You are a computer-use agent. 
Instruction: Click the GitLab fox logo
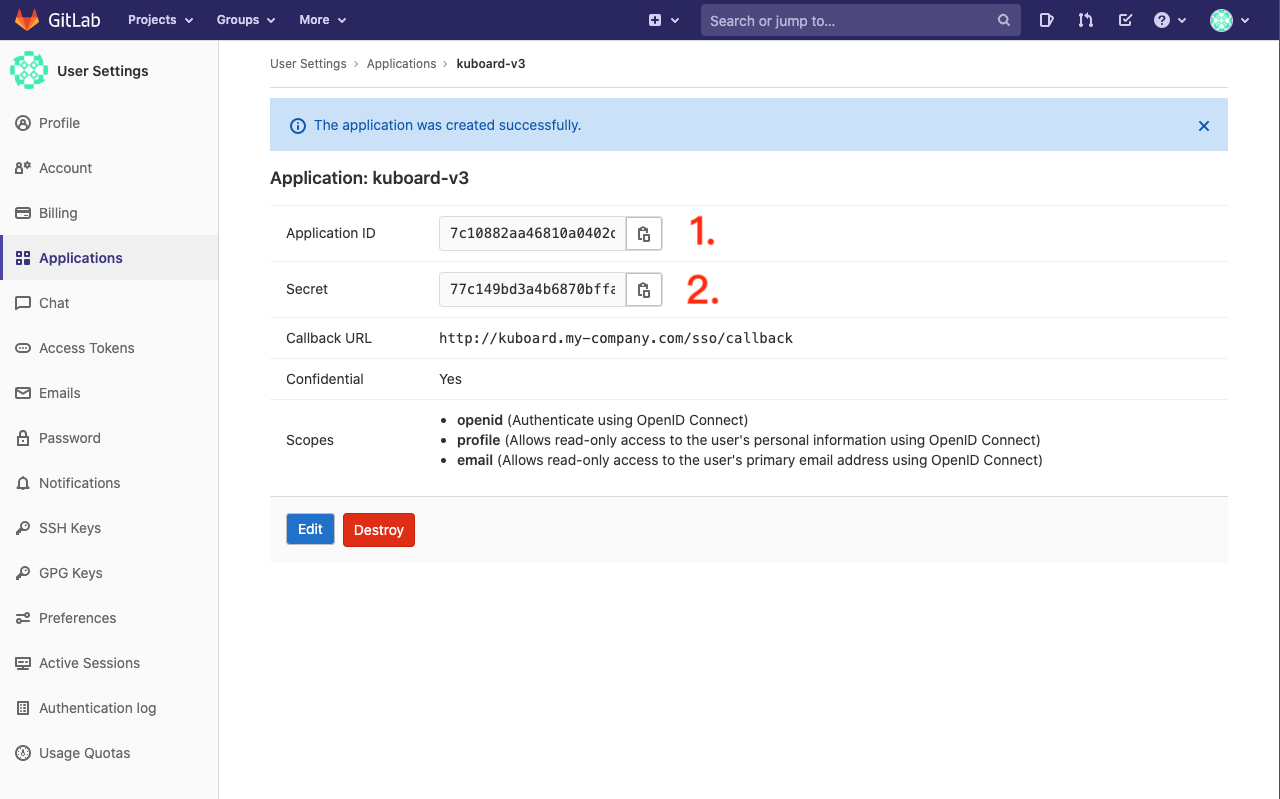[27, 20]
